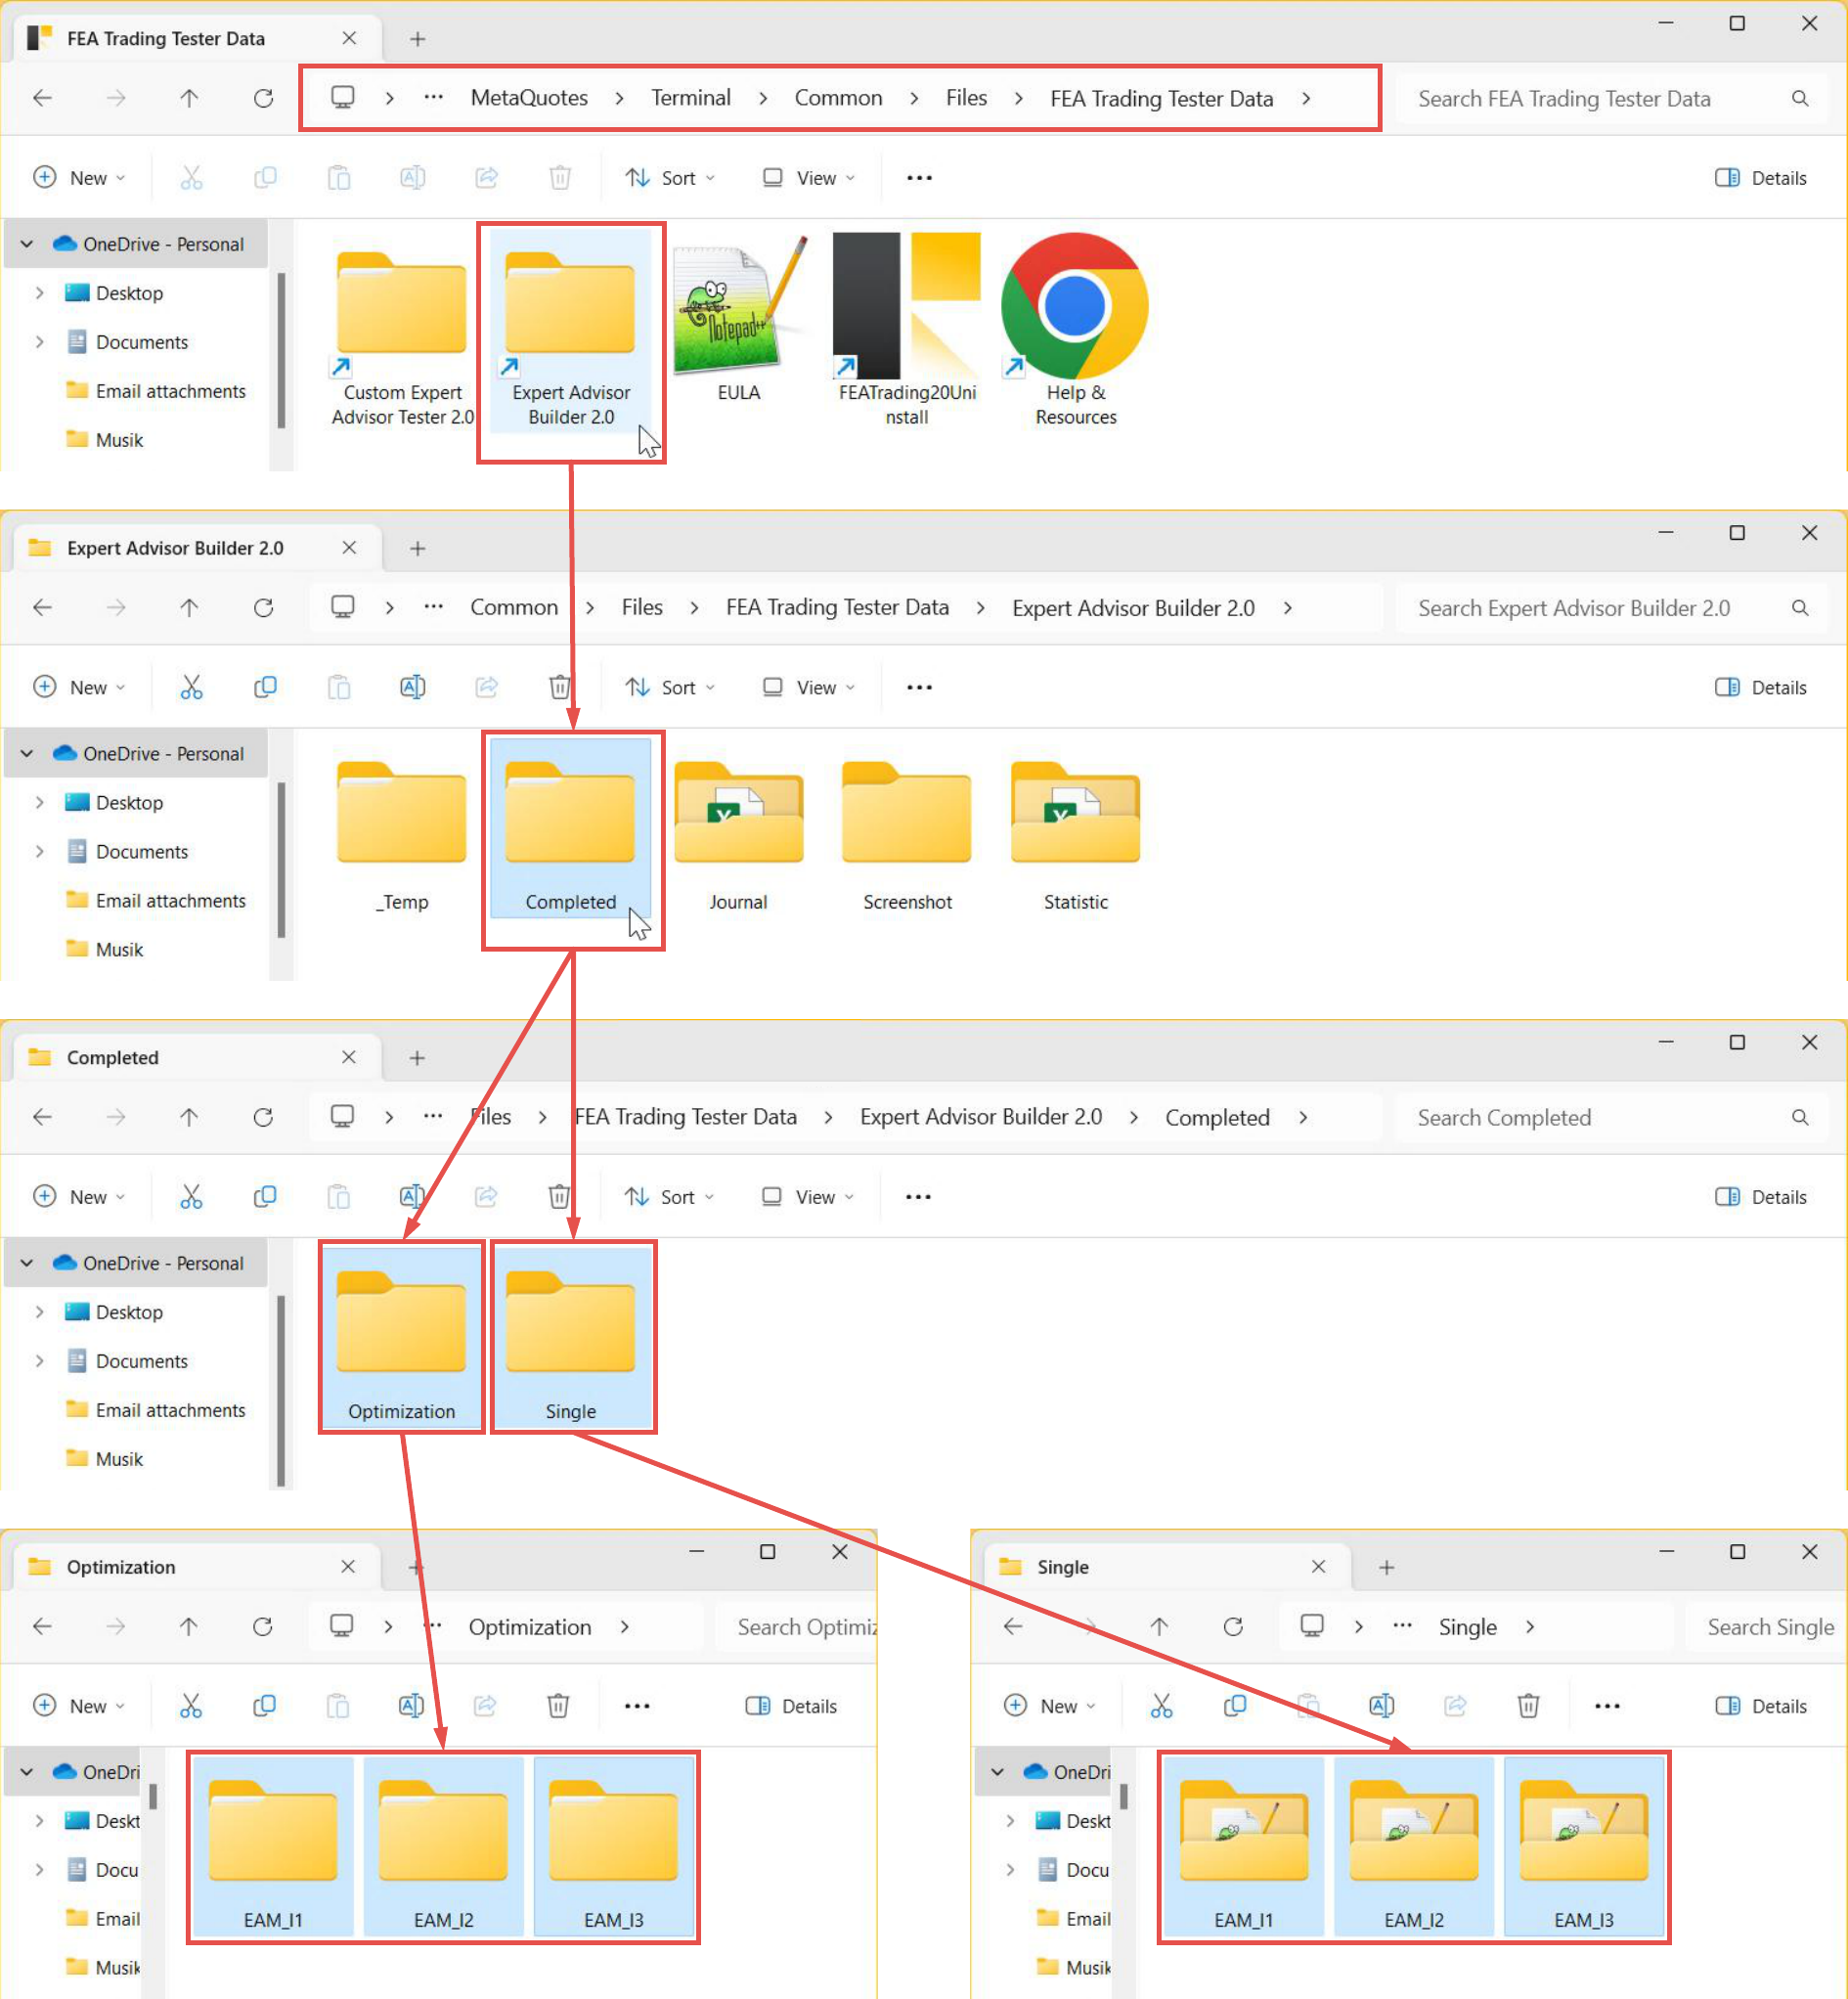Open the Screenshot folder
Viewport: 1848px width, 1999px height.
click(x=907, y=835)
